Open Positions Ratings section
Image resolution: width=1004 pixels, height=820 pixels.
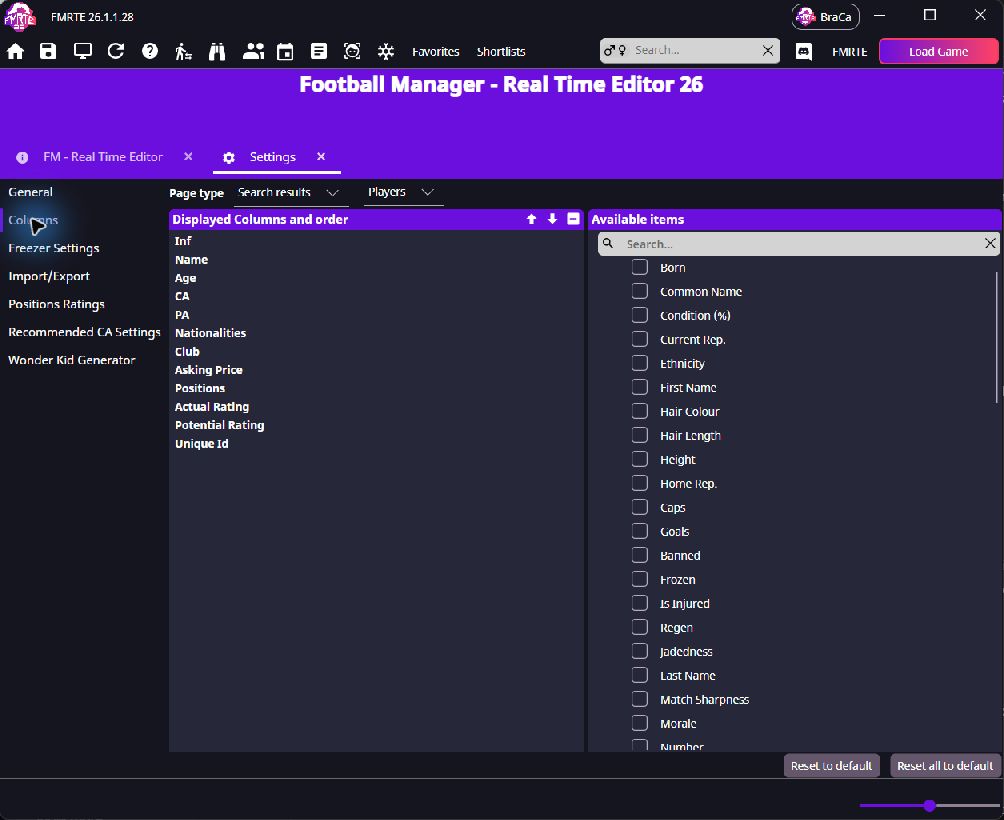(x=56, y=304)
